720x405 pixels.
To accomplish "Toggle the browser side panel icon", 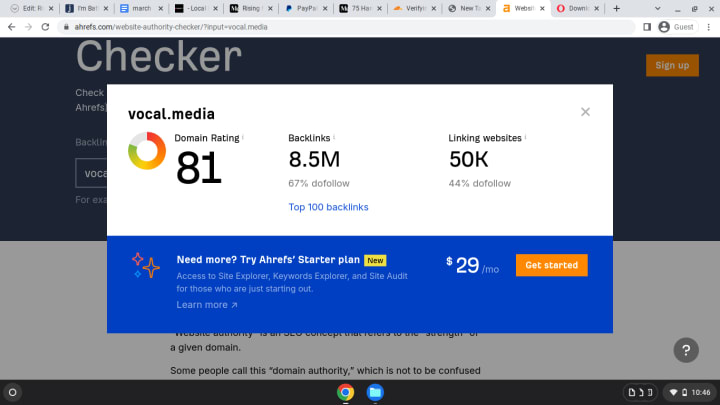I will [x=647, y=27].
